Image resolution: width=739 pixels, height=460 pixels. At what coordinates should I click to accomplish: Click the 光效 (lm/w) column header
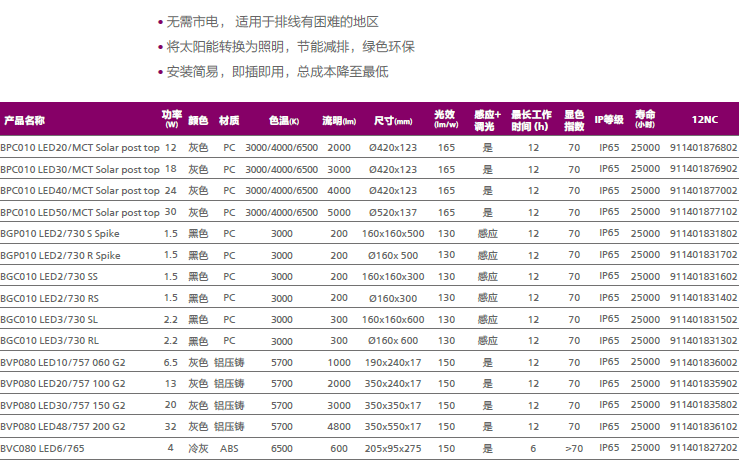coord(446,119)
